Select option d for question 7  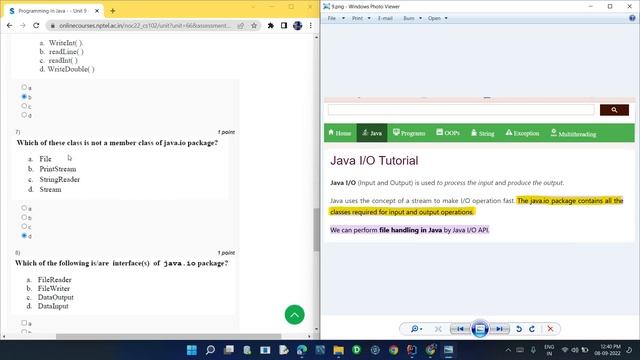coord(24,236)
